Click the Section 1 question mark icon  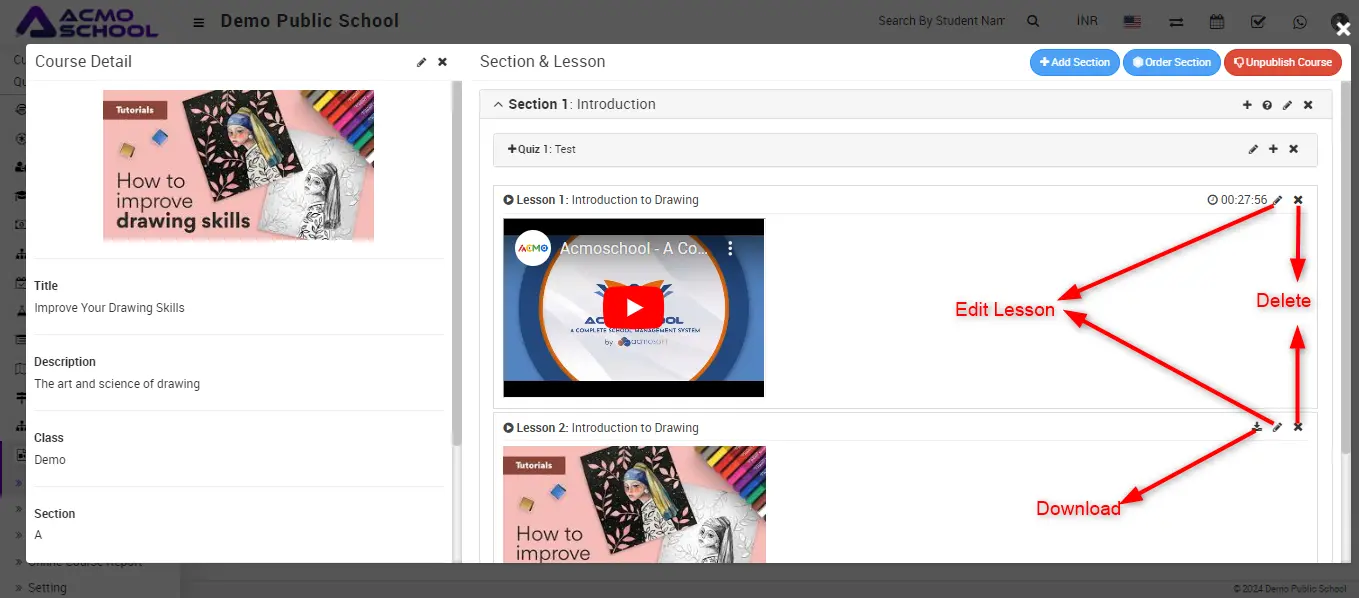(x=1267, y=105)
